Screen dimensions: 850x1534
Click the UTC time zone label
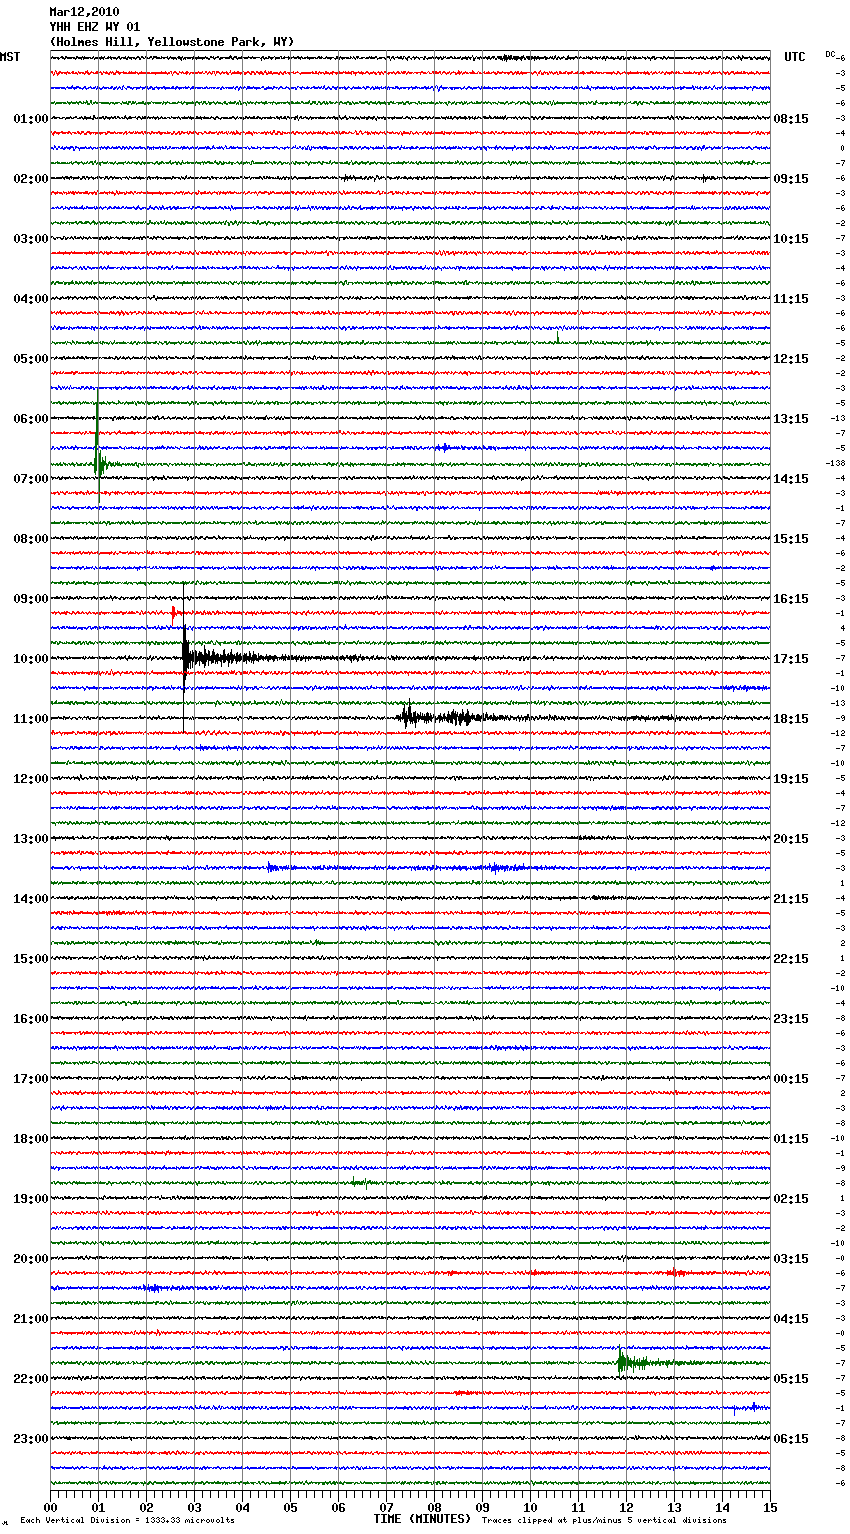coord(795,57)
